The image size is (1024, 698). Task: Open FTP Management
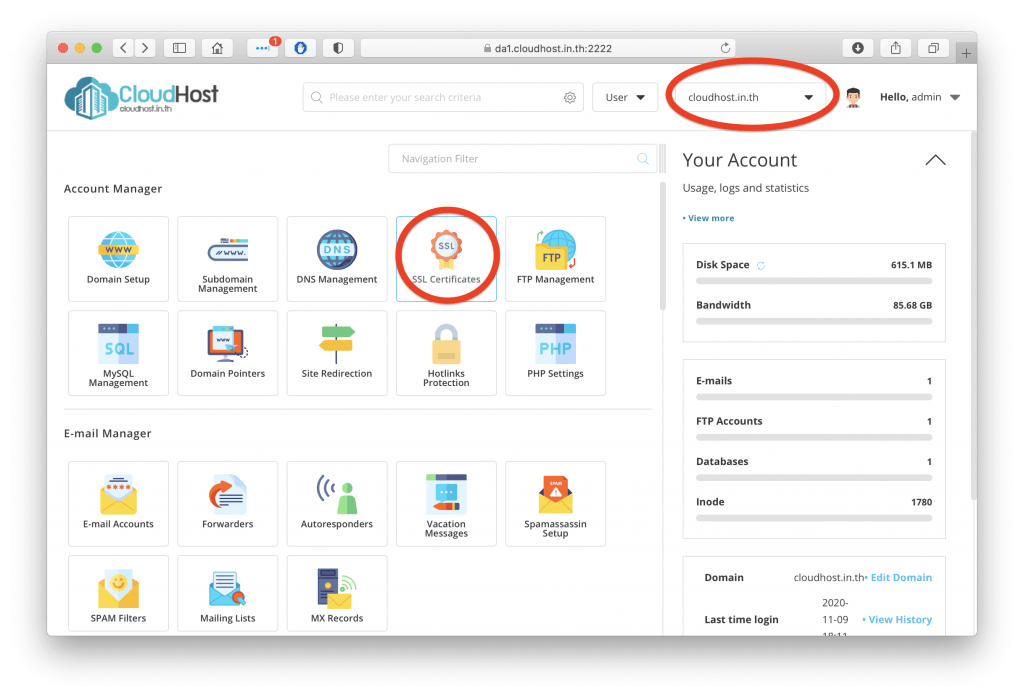[x=555, y=258]
